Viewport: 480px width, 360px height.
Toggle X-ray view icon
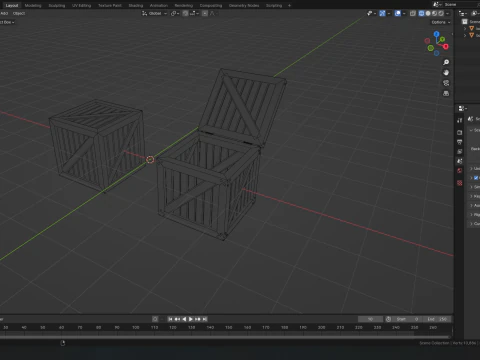click(413, 13)
